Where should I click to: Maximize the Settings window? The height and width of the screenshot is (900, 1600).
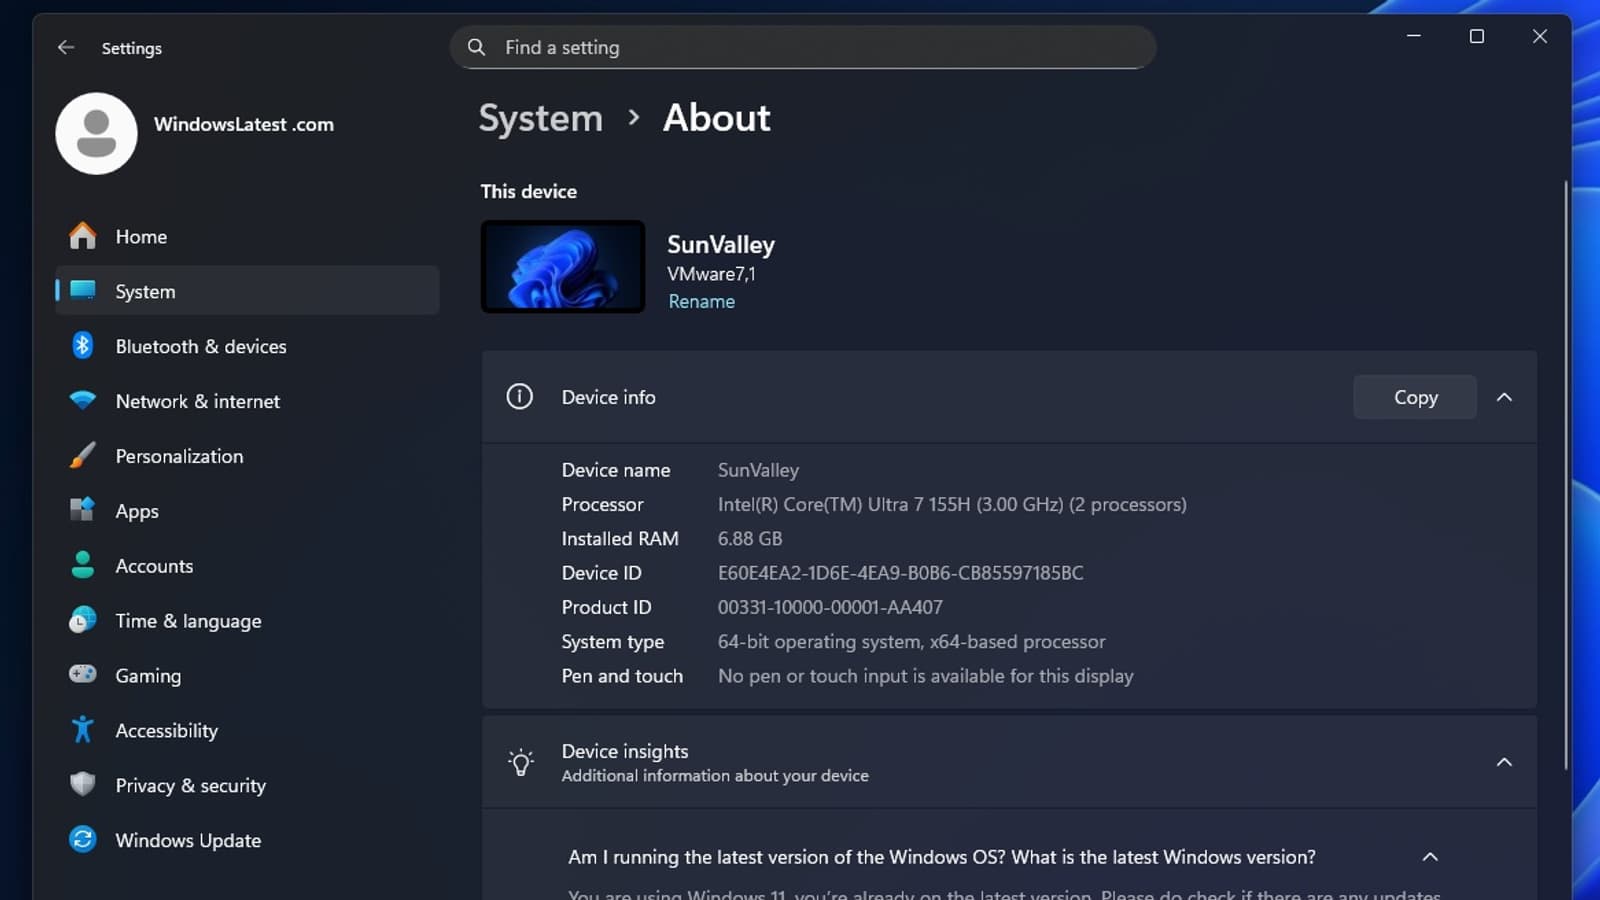(x=1476, y=36)
